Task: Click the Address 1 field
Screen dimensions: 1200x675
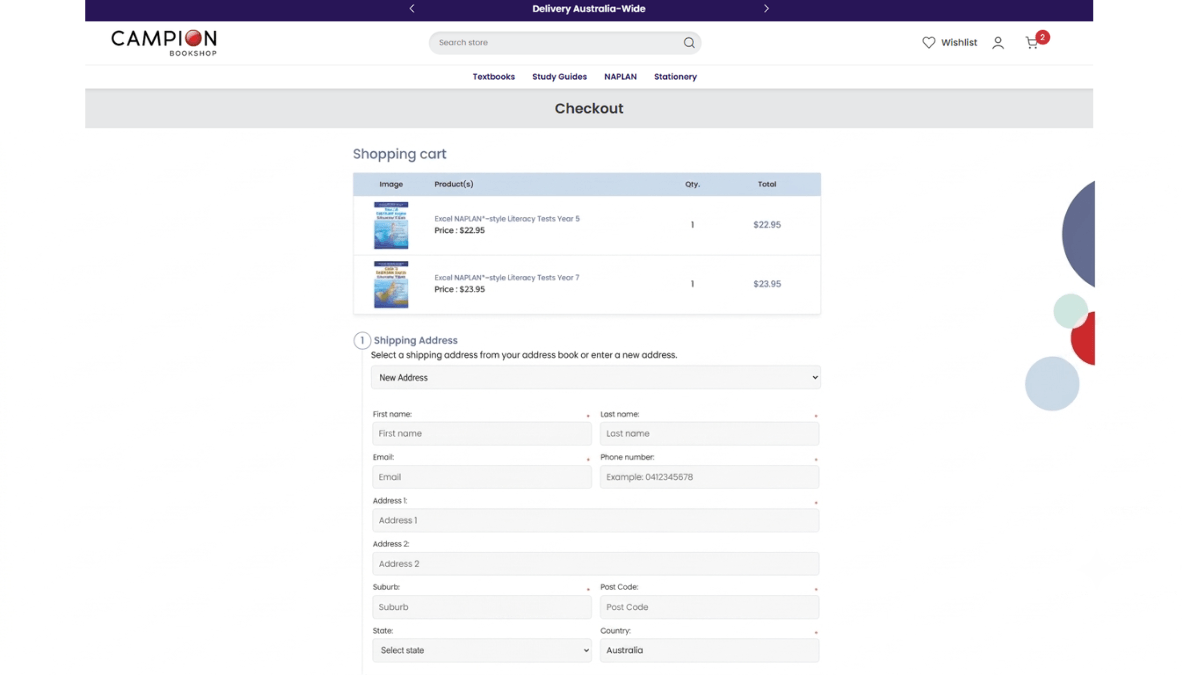Action: point(596,520)
